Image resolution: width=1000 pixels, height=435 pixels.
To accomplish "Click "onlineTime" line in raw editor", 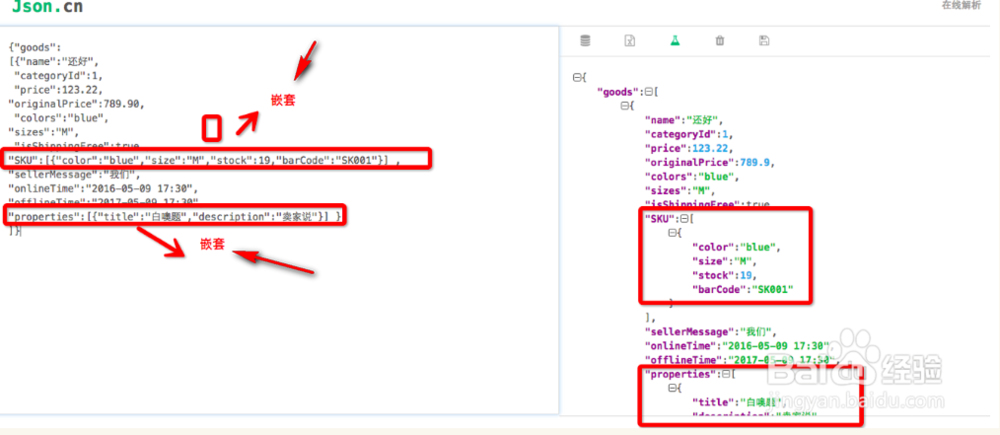I will pos(103,188).
